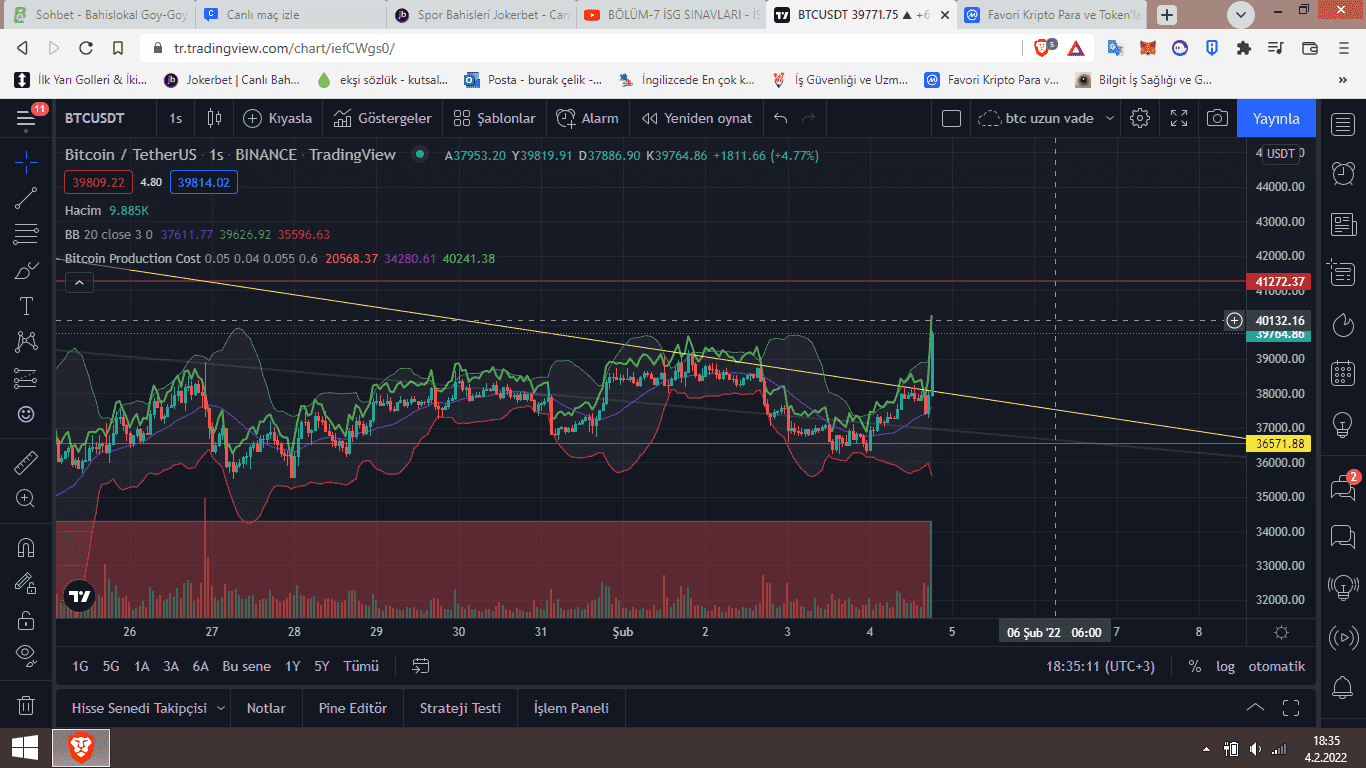Image resolution: width=1366 pixels, height=768 pixels.
Task: Open the forecasting and measurement tools
Action: pyautogui.click(x=26, y=378)
